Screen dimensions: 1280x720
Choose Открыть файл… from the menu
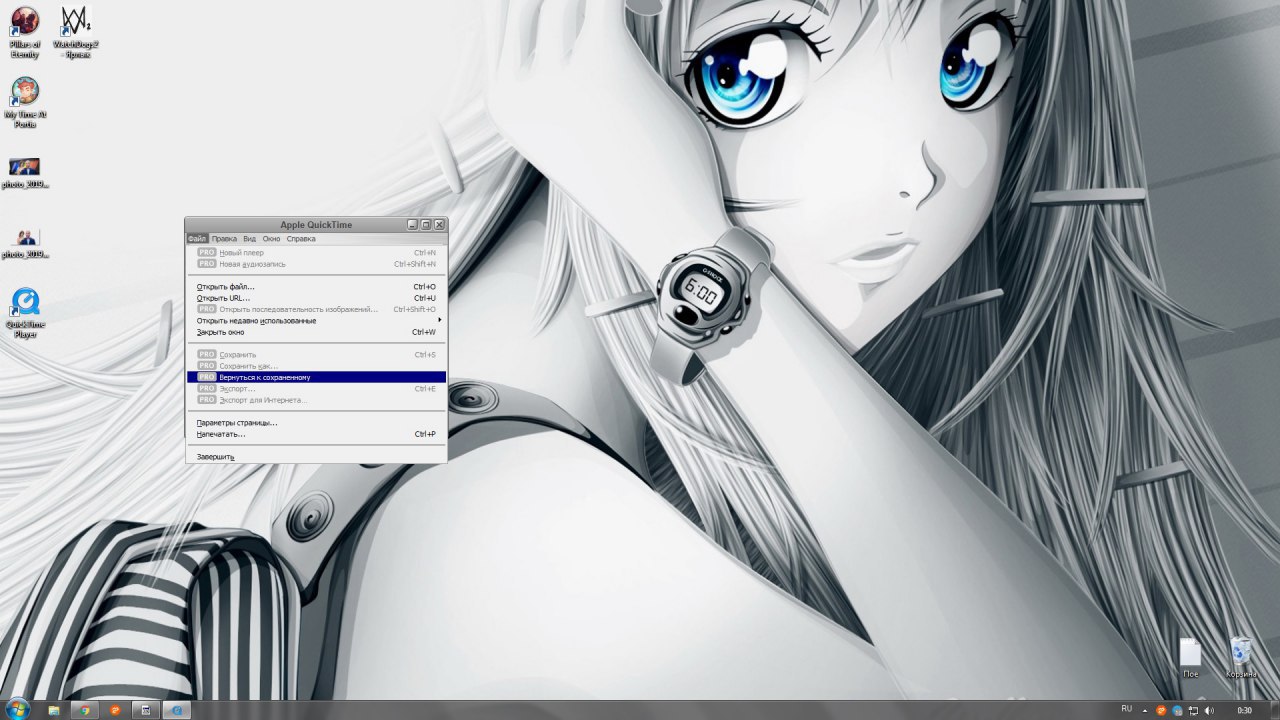tap(316, 287)
